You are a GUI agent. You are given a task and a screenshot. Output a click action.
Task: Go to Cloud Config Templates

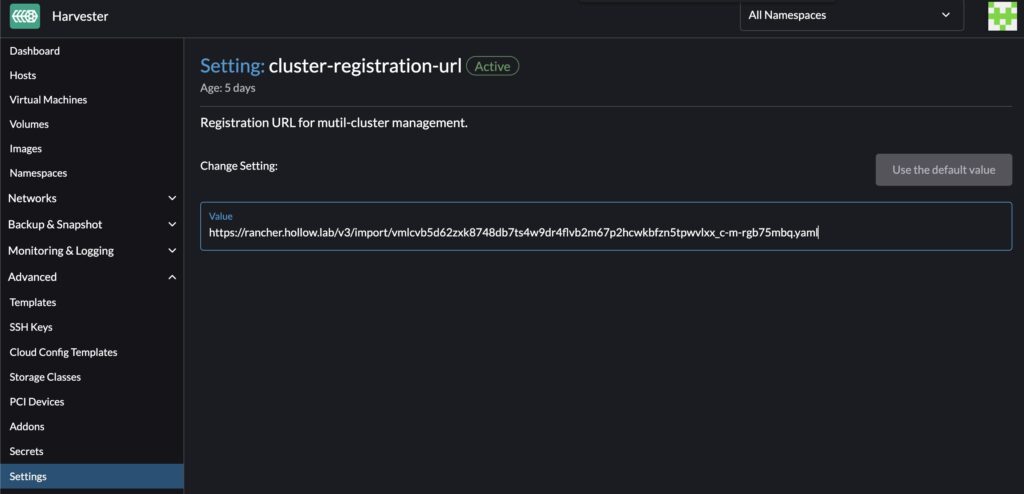tap(63, 352)
